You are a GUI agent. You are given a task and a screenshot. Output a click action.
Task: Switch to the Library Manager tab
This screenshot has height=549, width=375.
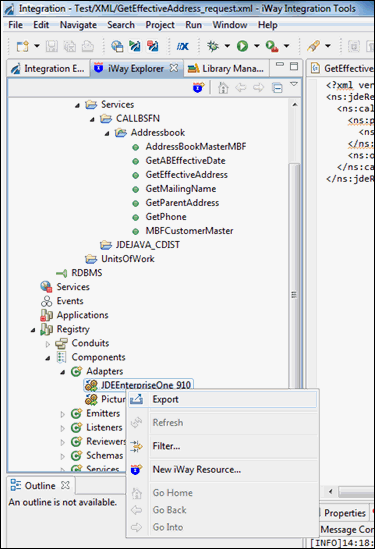226,69
